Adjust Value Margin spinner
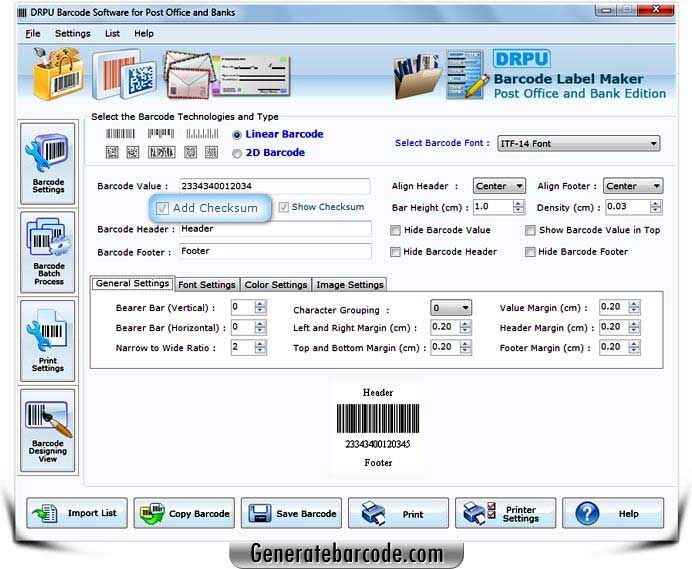 [x=634, y=307]
